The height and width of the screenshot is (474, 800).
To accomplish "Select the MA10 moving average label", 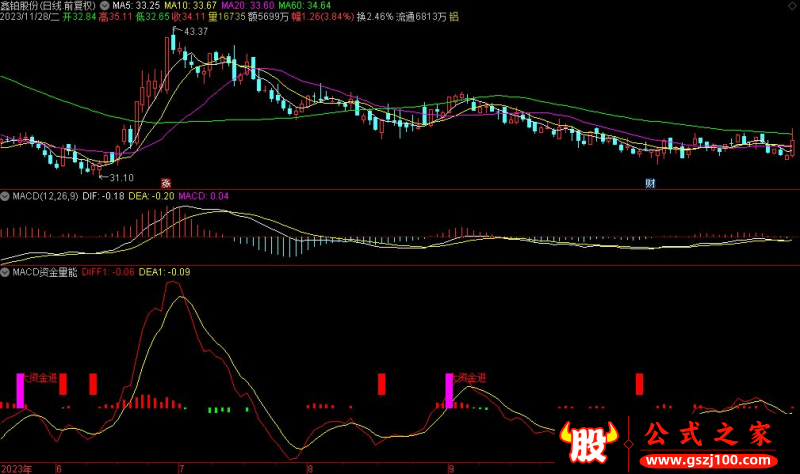I will click(177, 5).
